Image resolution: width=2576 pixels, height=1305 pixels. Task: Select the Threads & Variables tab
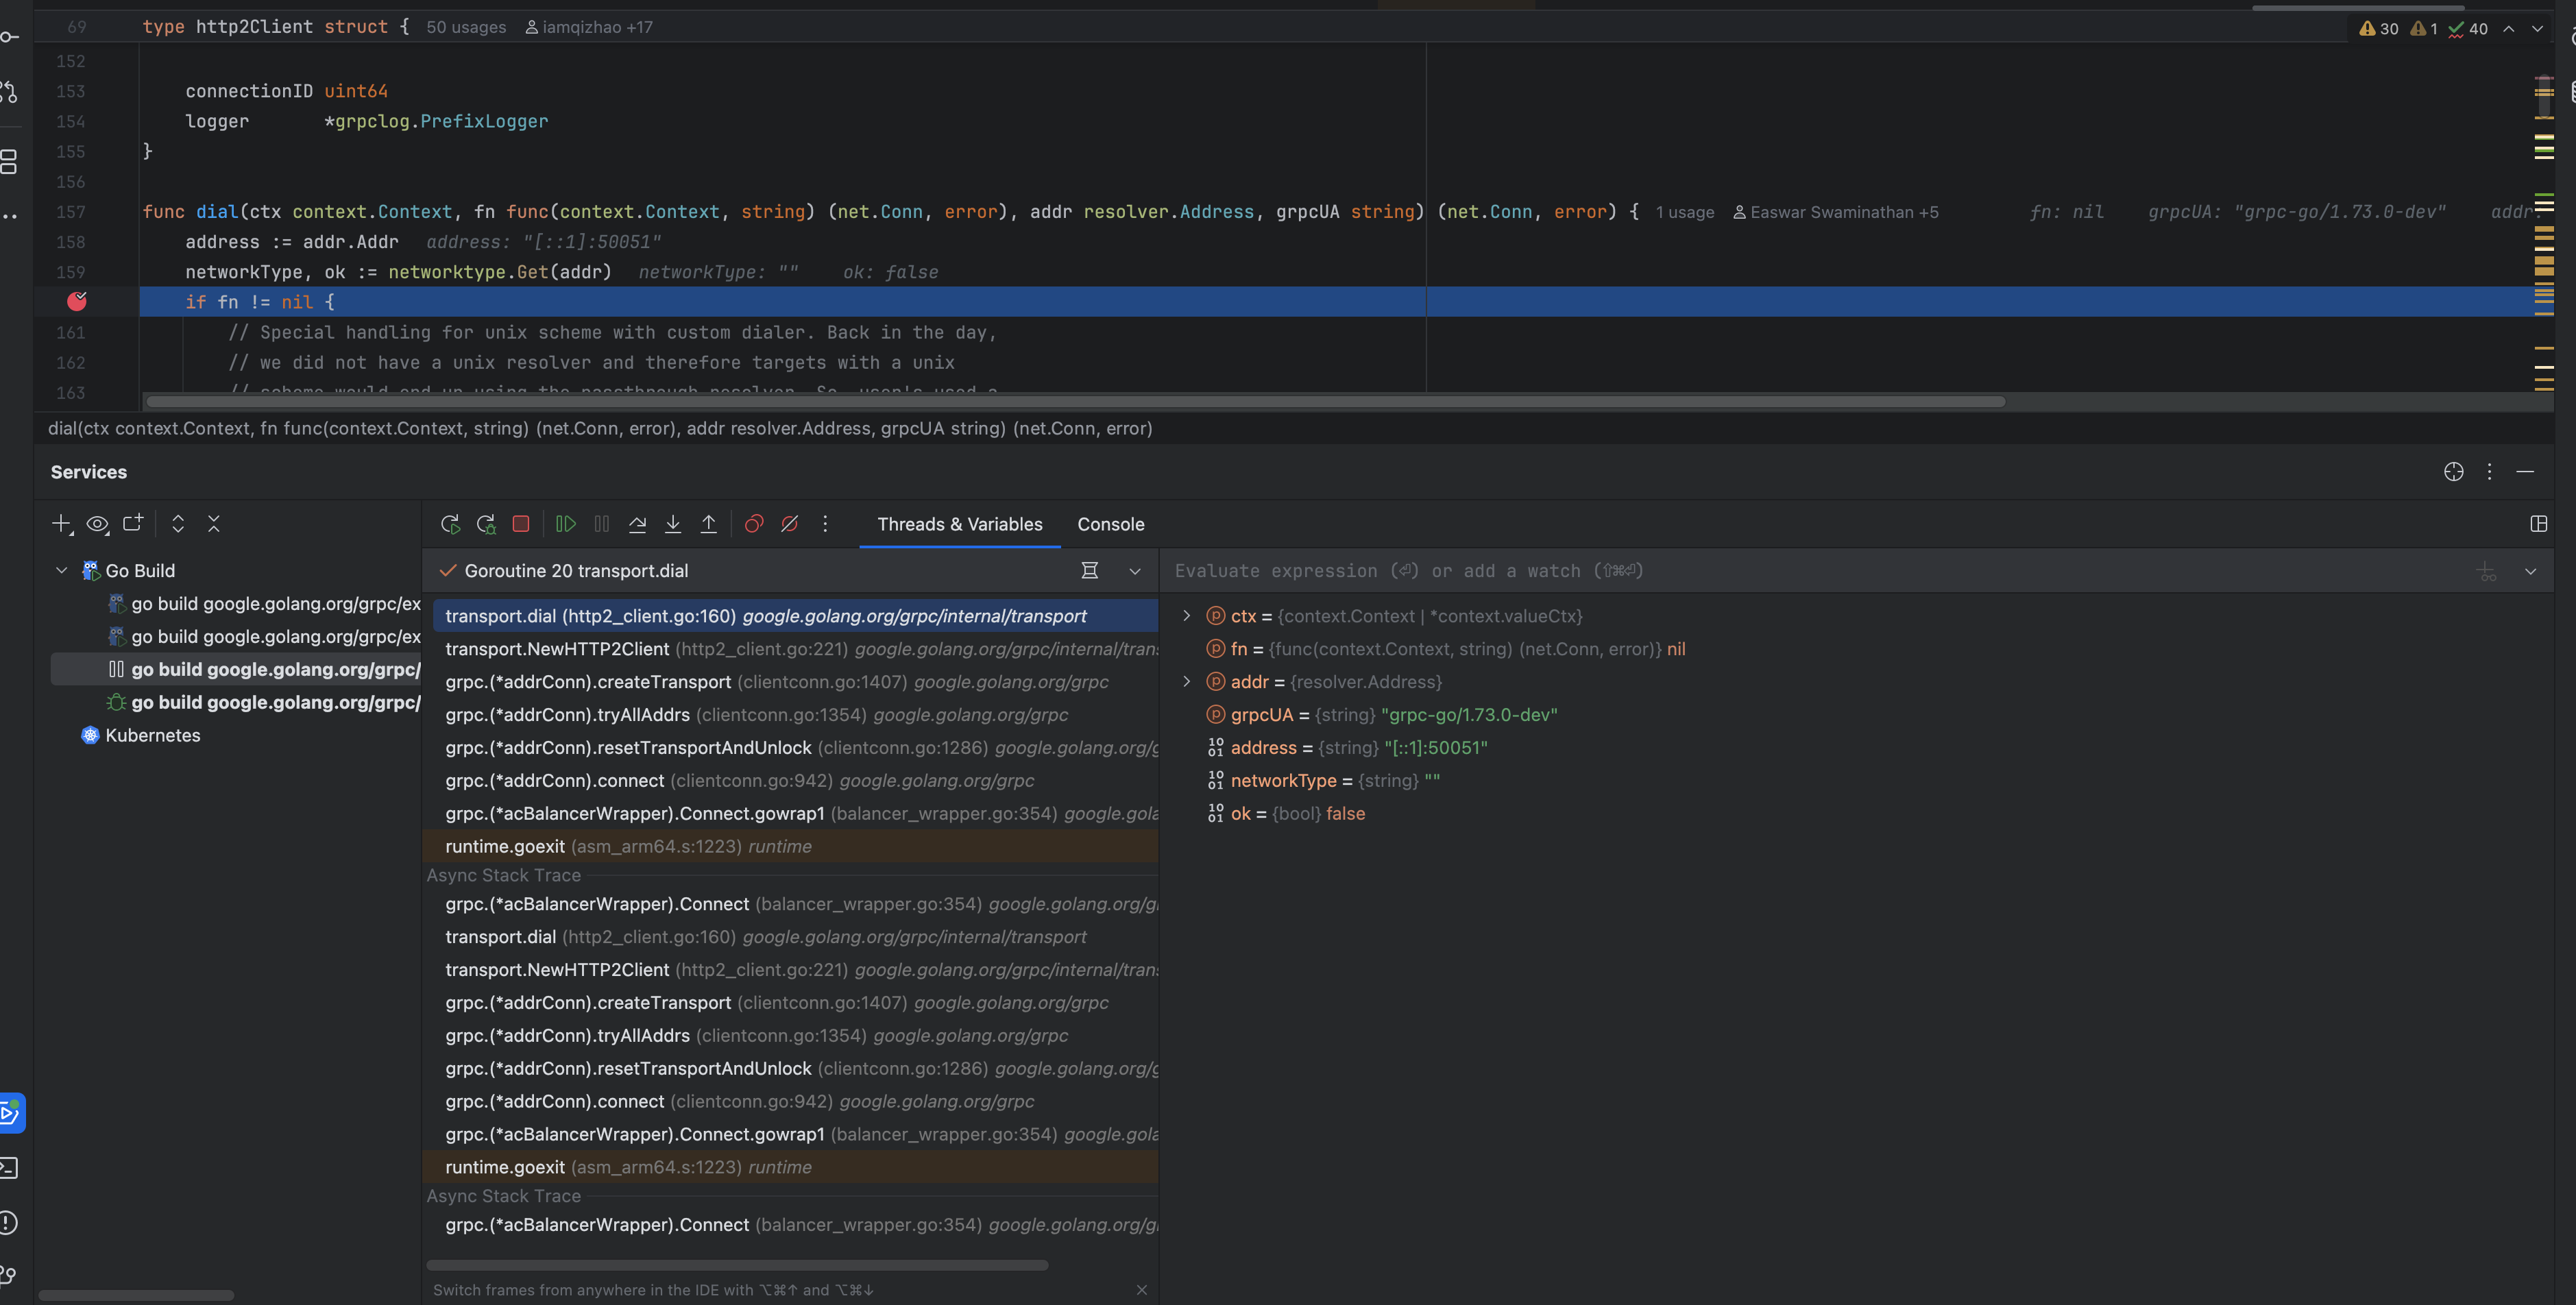958,523
